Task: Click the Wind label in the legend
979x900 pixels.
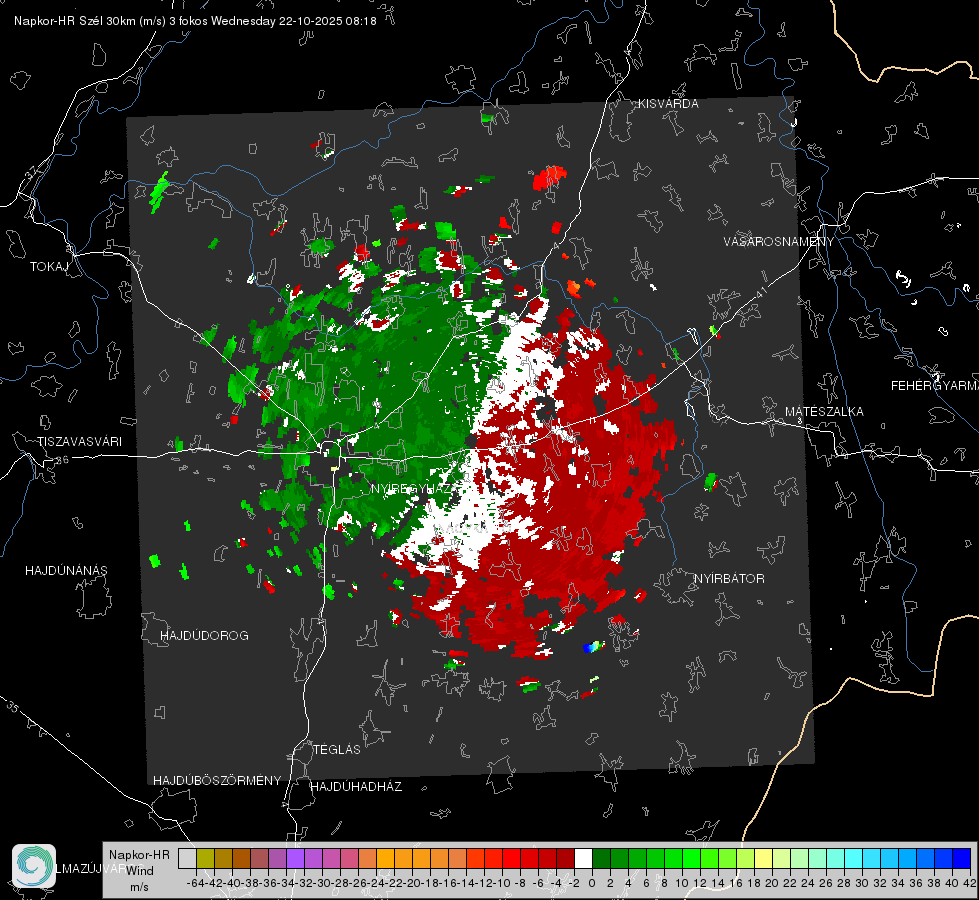Action: click(x=140, y=871)
